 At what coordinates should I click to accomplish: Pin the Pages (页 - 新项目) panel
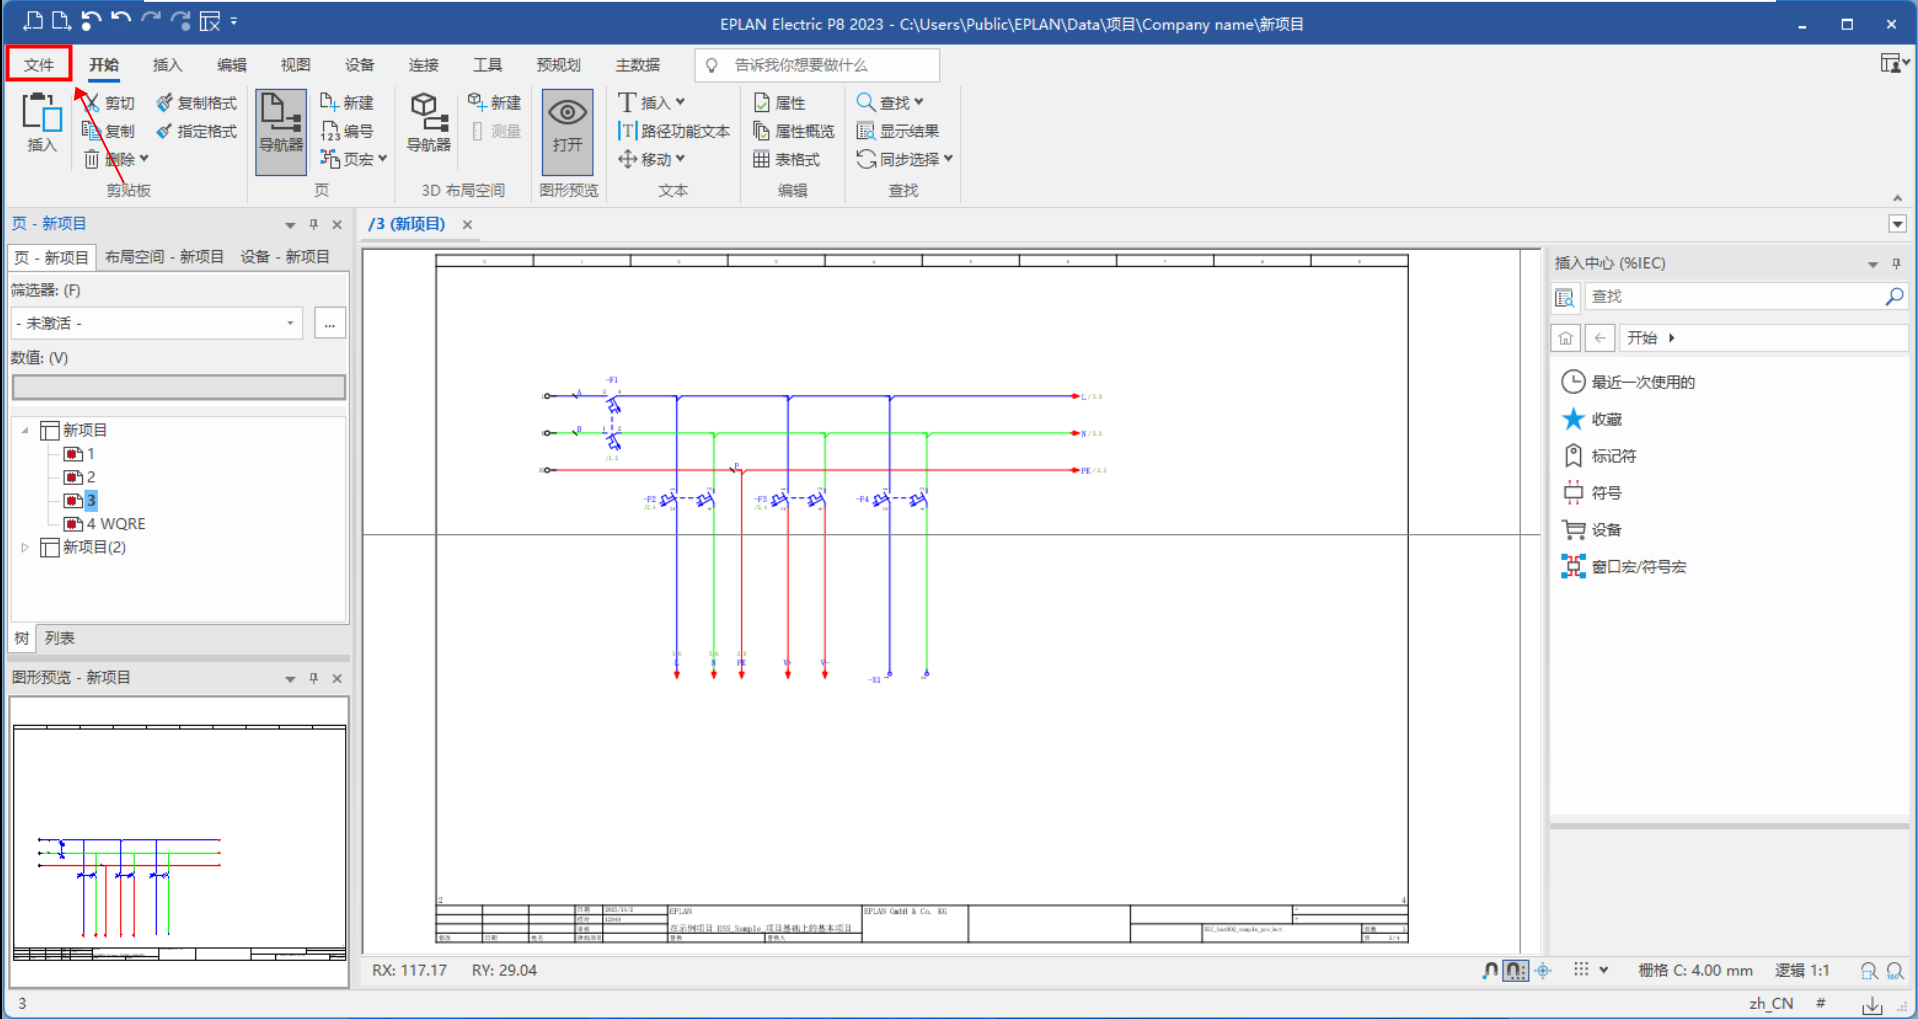coord(314,225)
